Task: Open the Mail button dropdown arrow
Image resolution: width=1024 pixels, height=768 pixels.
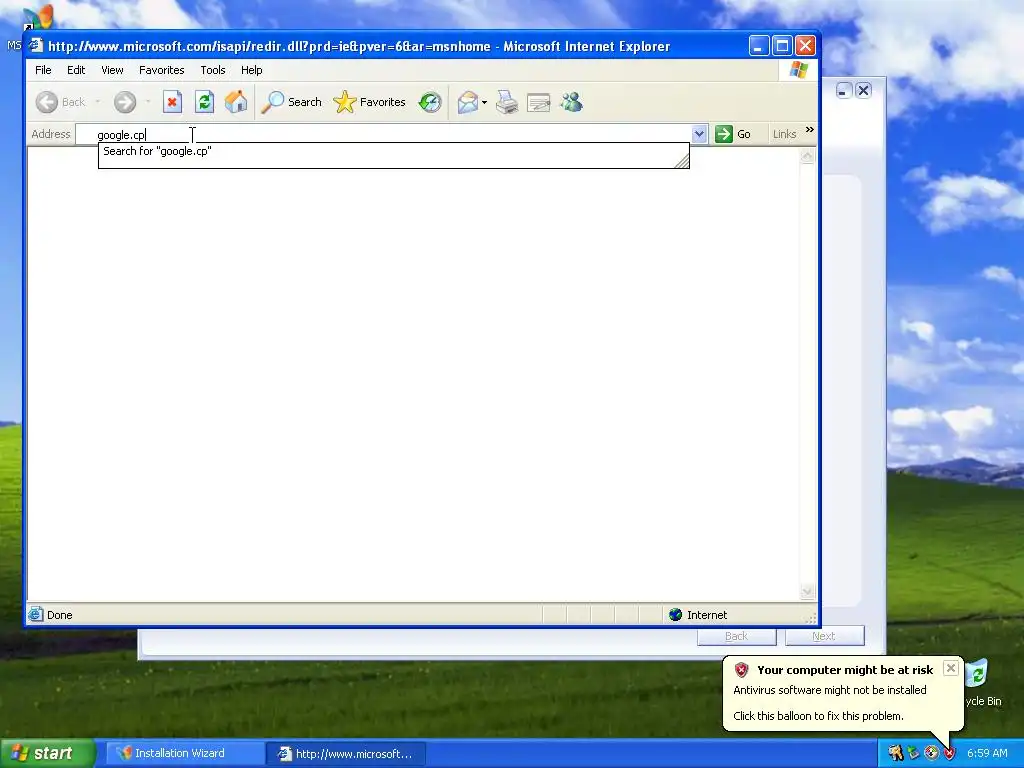Action: (484, 103)
